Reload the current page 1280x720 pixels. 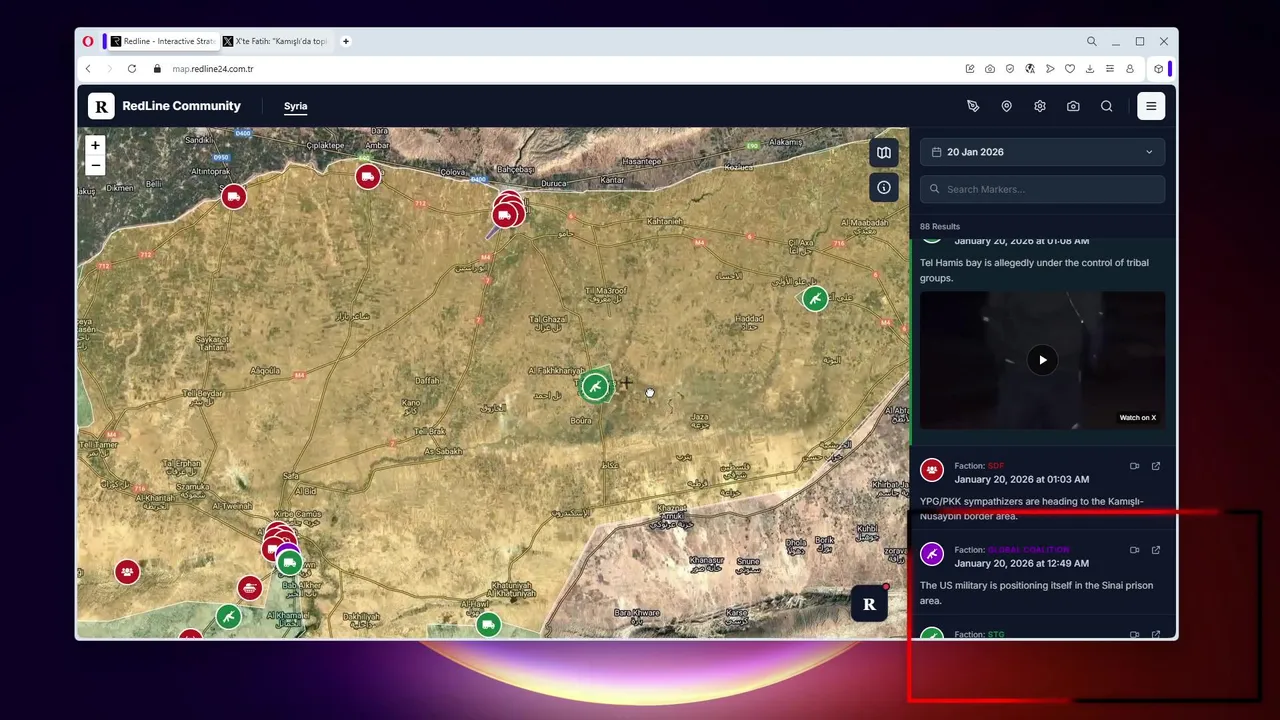[x=132, y=69]
